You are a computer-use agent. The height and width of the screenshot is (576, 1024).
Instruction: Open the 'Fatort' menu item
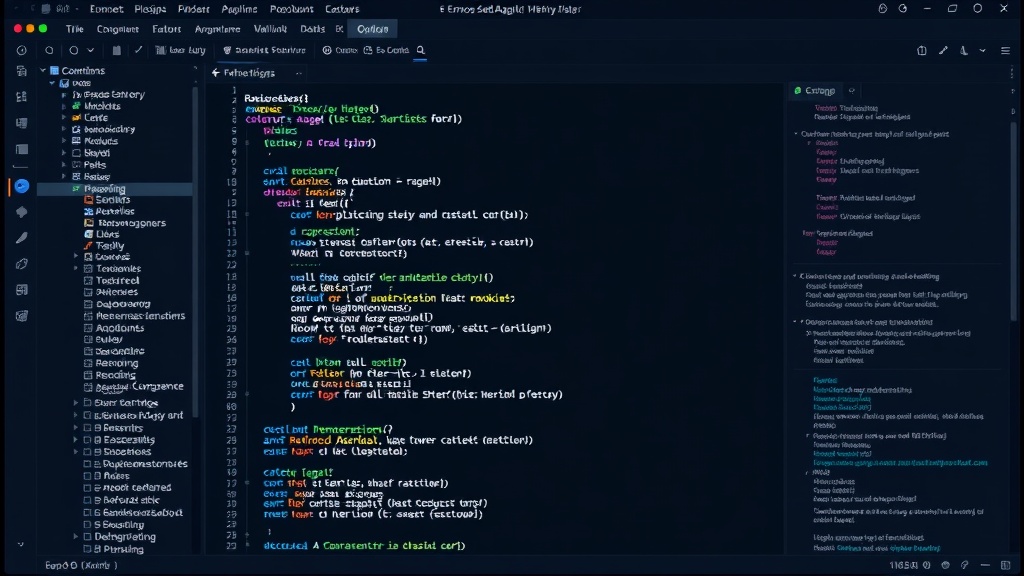click(167, 29)
